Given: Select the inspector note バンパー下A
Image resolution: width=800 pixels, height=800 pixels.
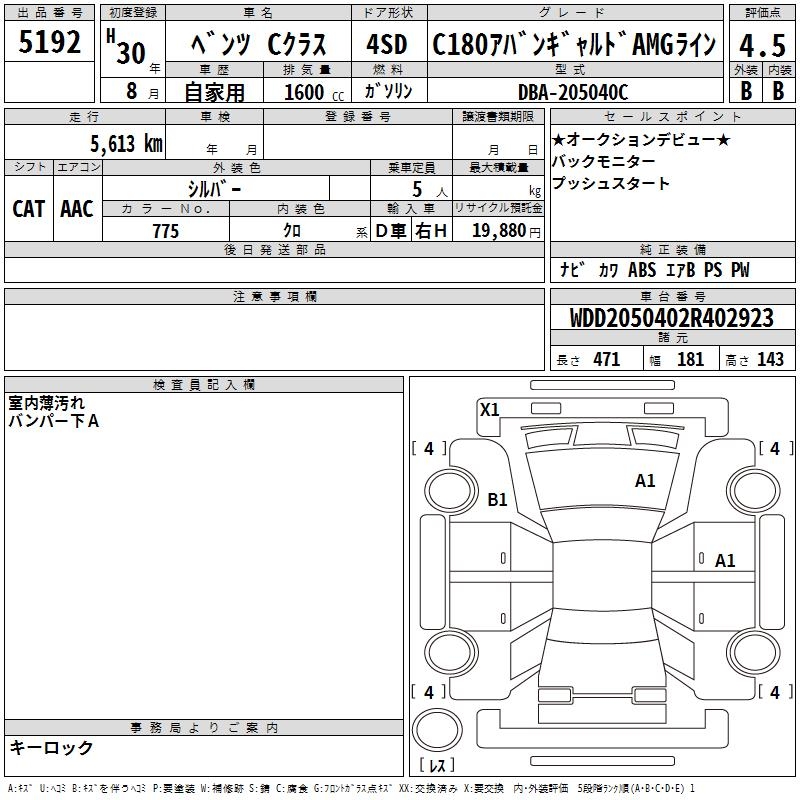Looking at the screenshot, I should 54,421.
